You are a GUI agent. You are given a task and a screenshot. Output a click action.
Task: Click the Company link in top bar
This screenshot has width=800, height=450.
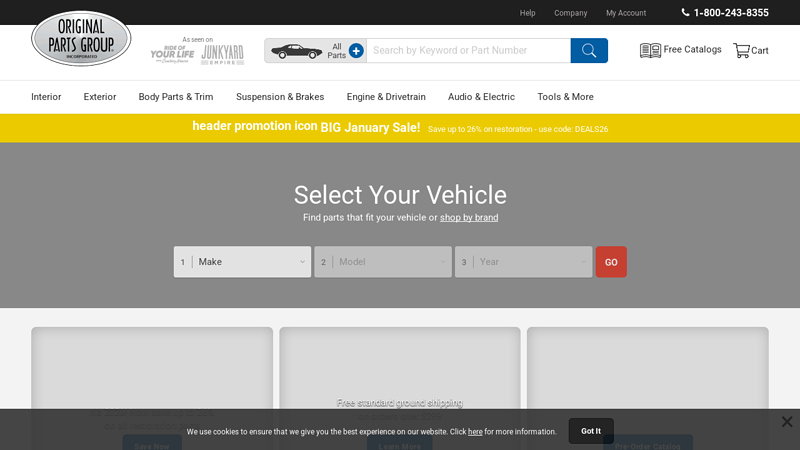570,13
